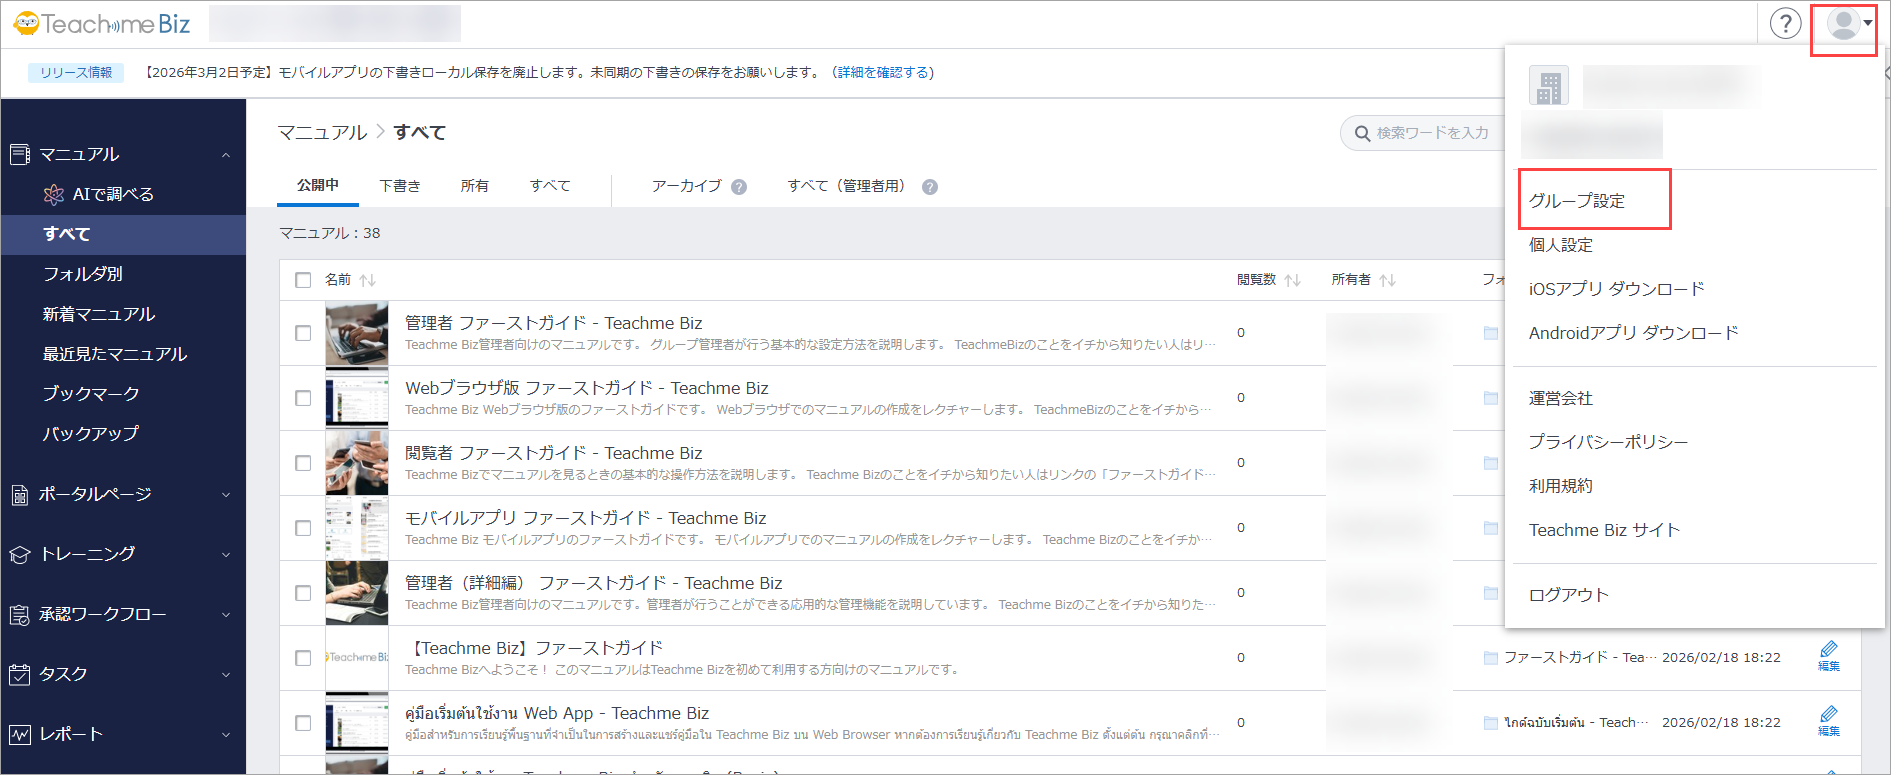Tick the select-all checkbox in the header
1891x775 pixels.
[303, 280]
